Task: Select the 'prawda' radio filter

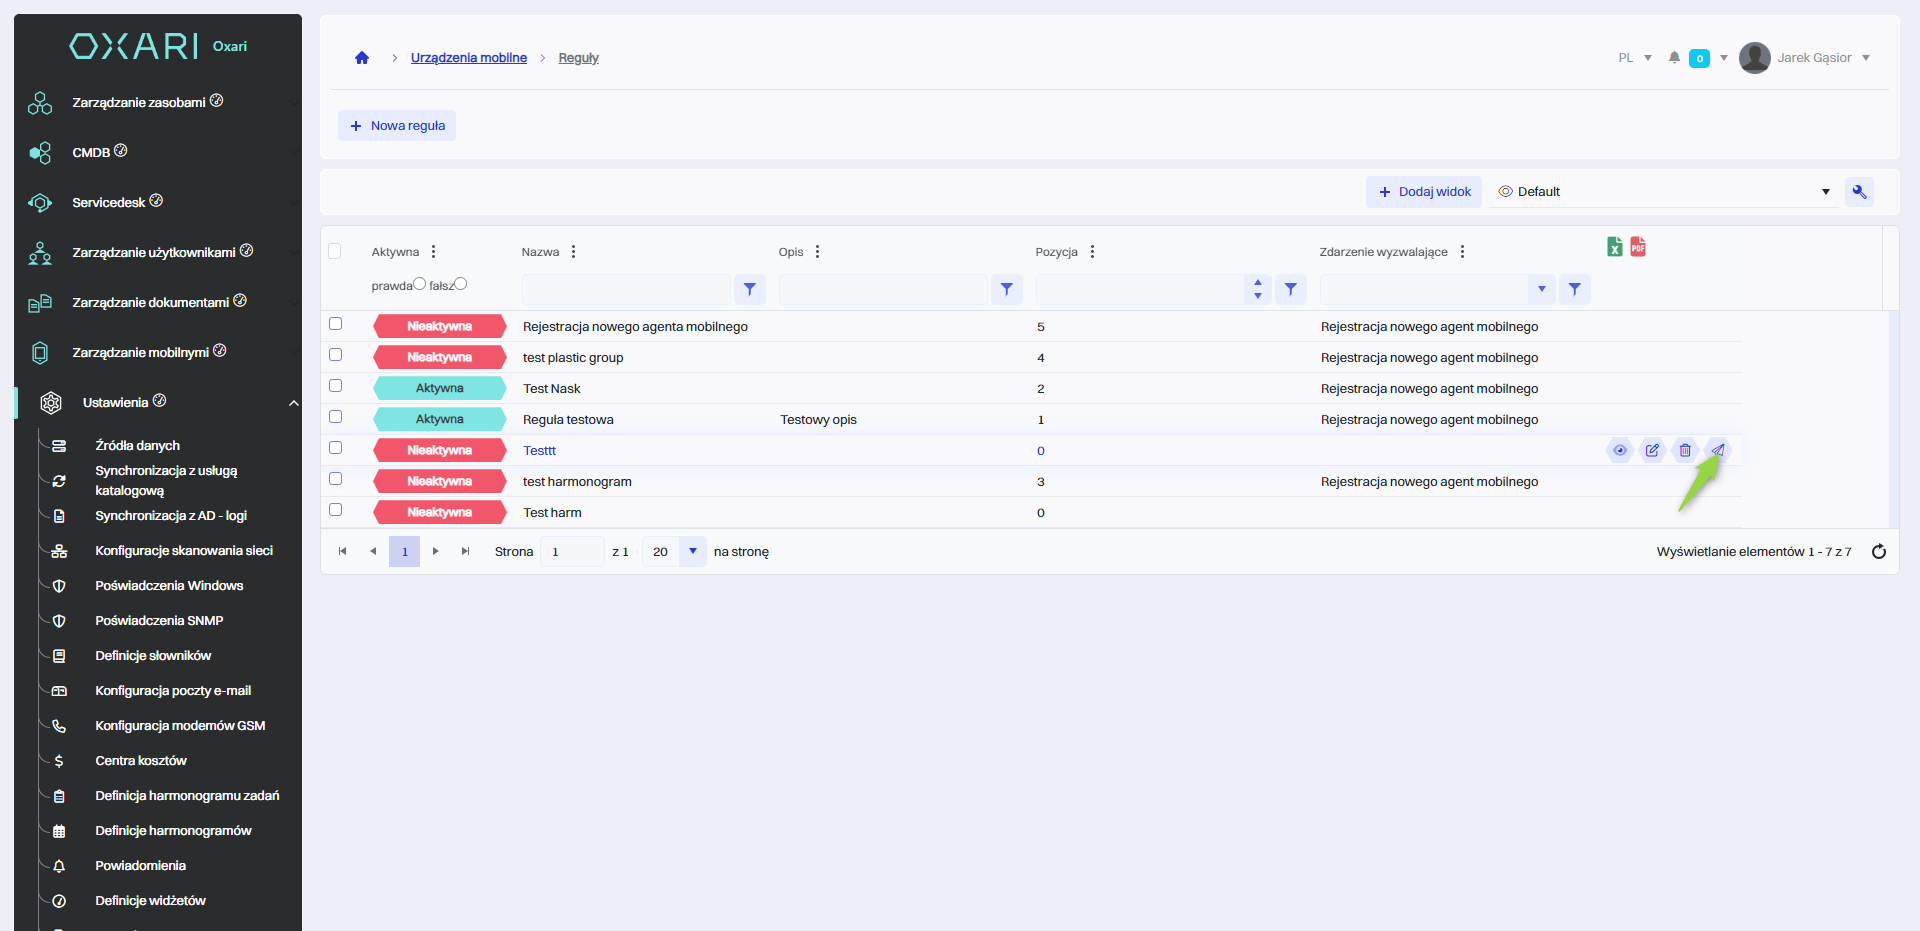Action: tap(420, 284)
